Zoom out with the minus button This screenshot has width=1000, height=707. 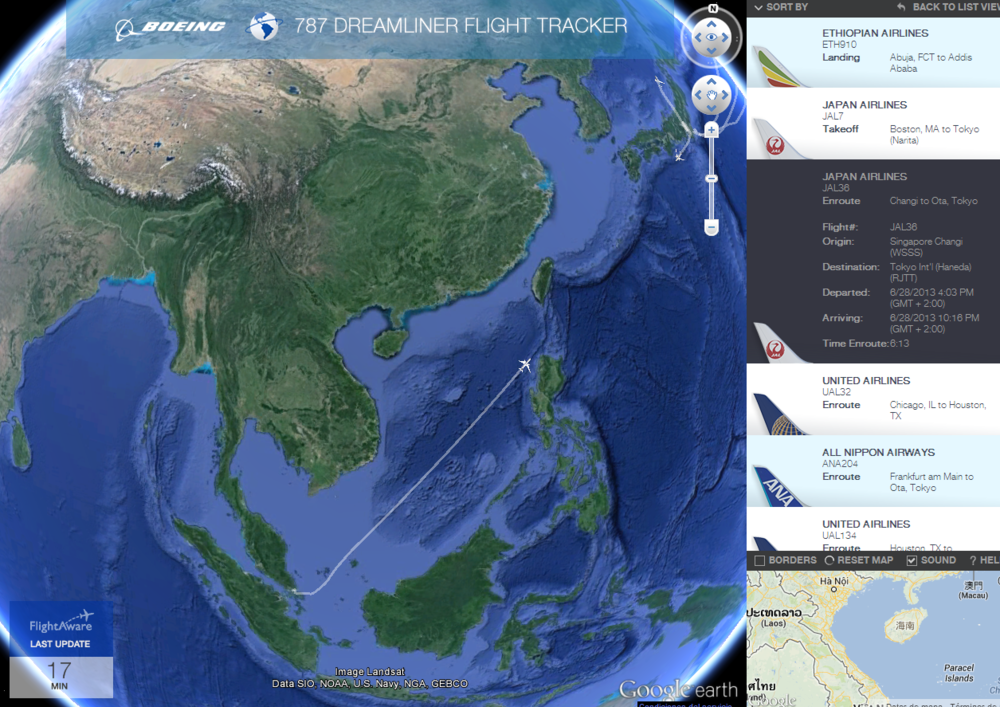click(711, 227)
